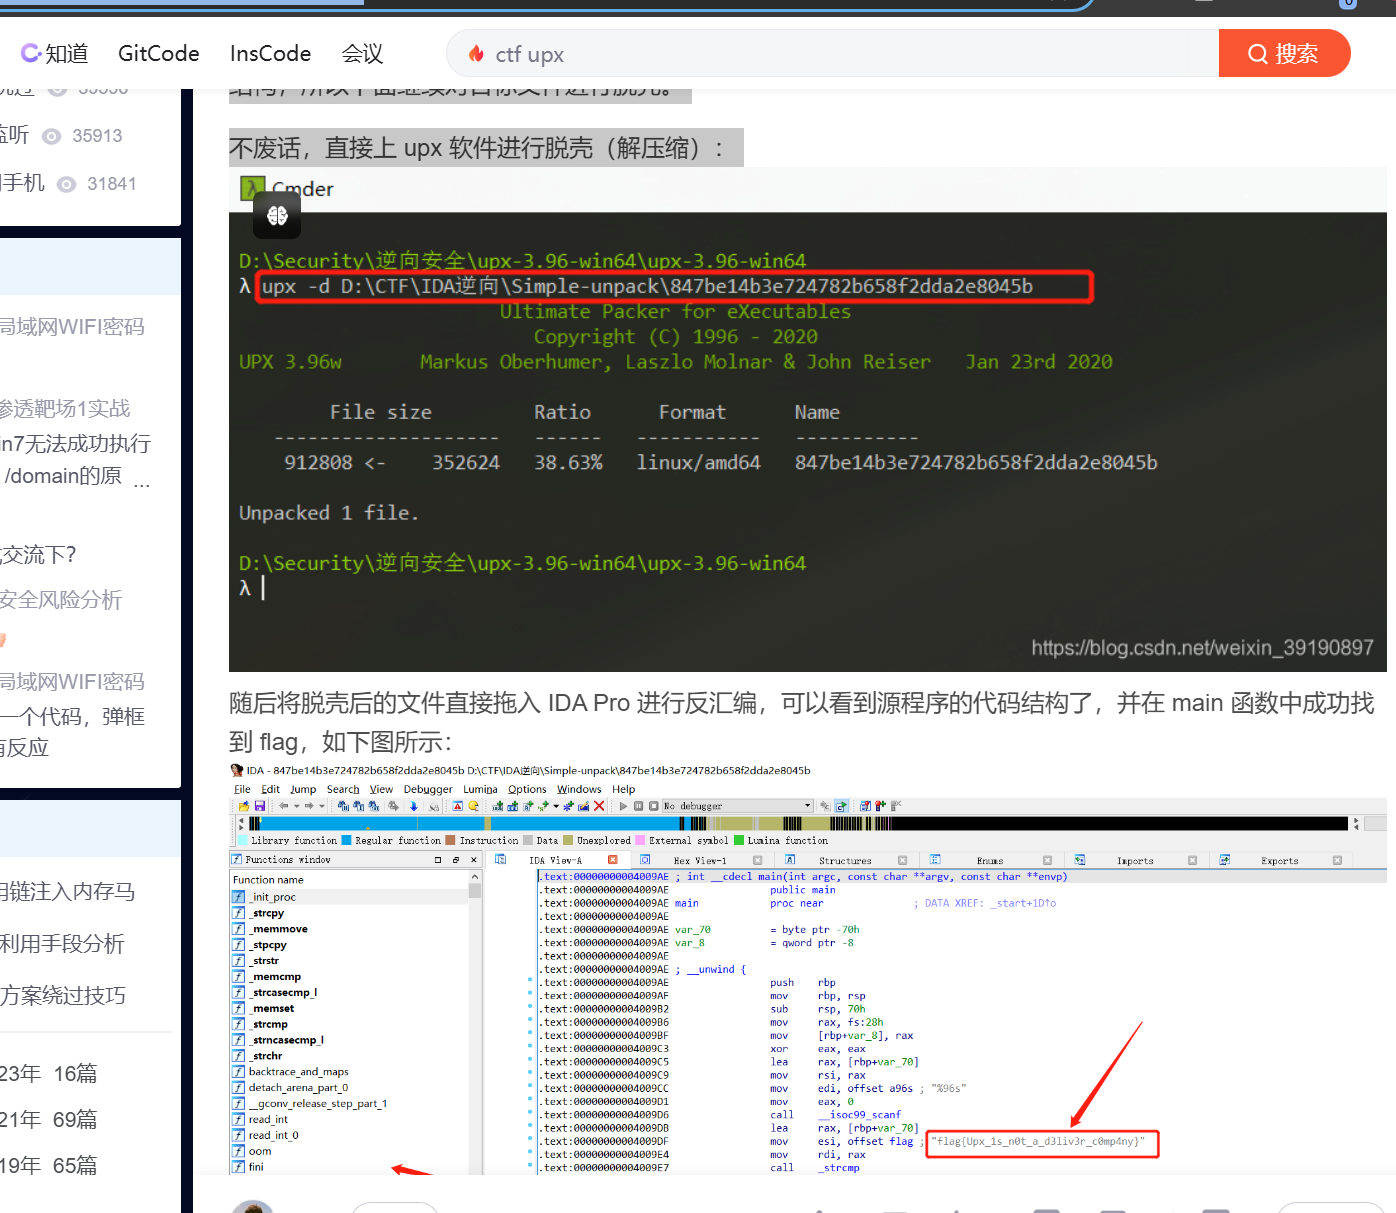Viewport: 1396px width, 1213px height.
Task: Open the IDA Pro disassembly screenshot
Action: [x=808, y=968]
